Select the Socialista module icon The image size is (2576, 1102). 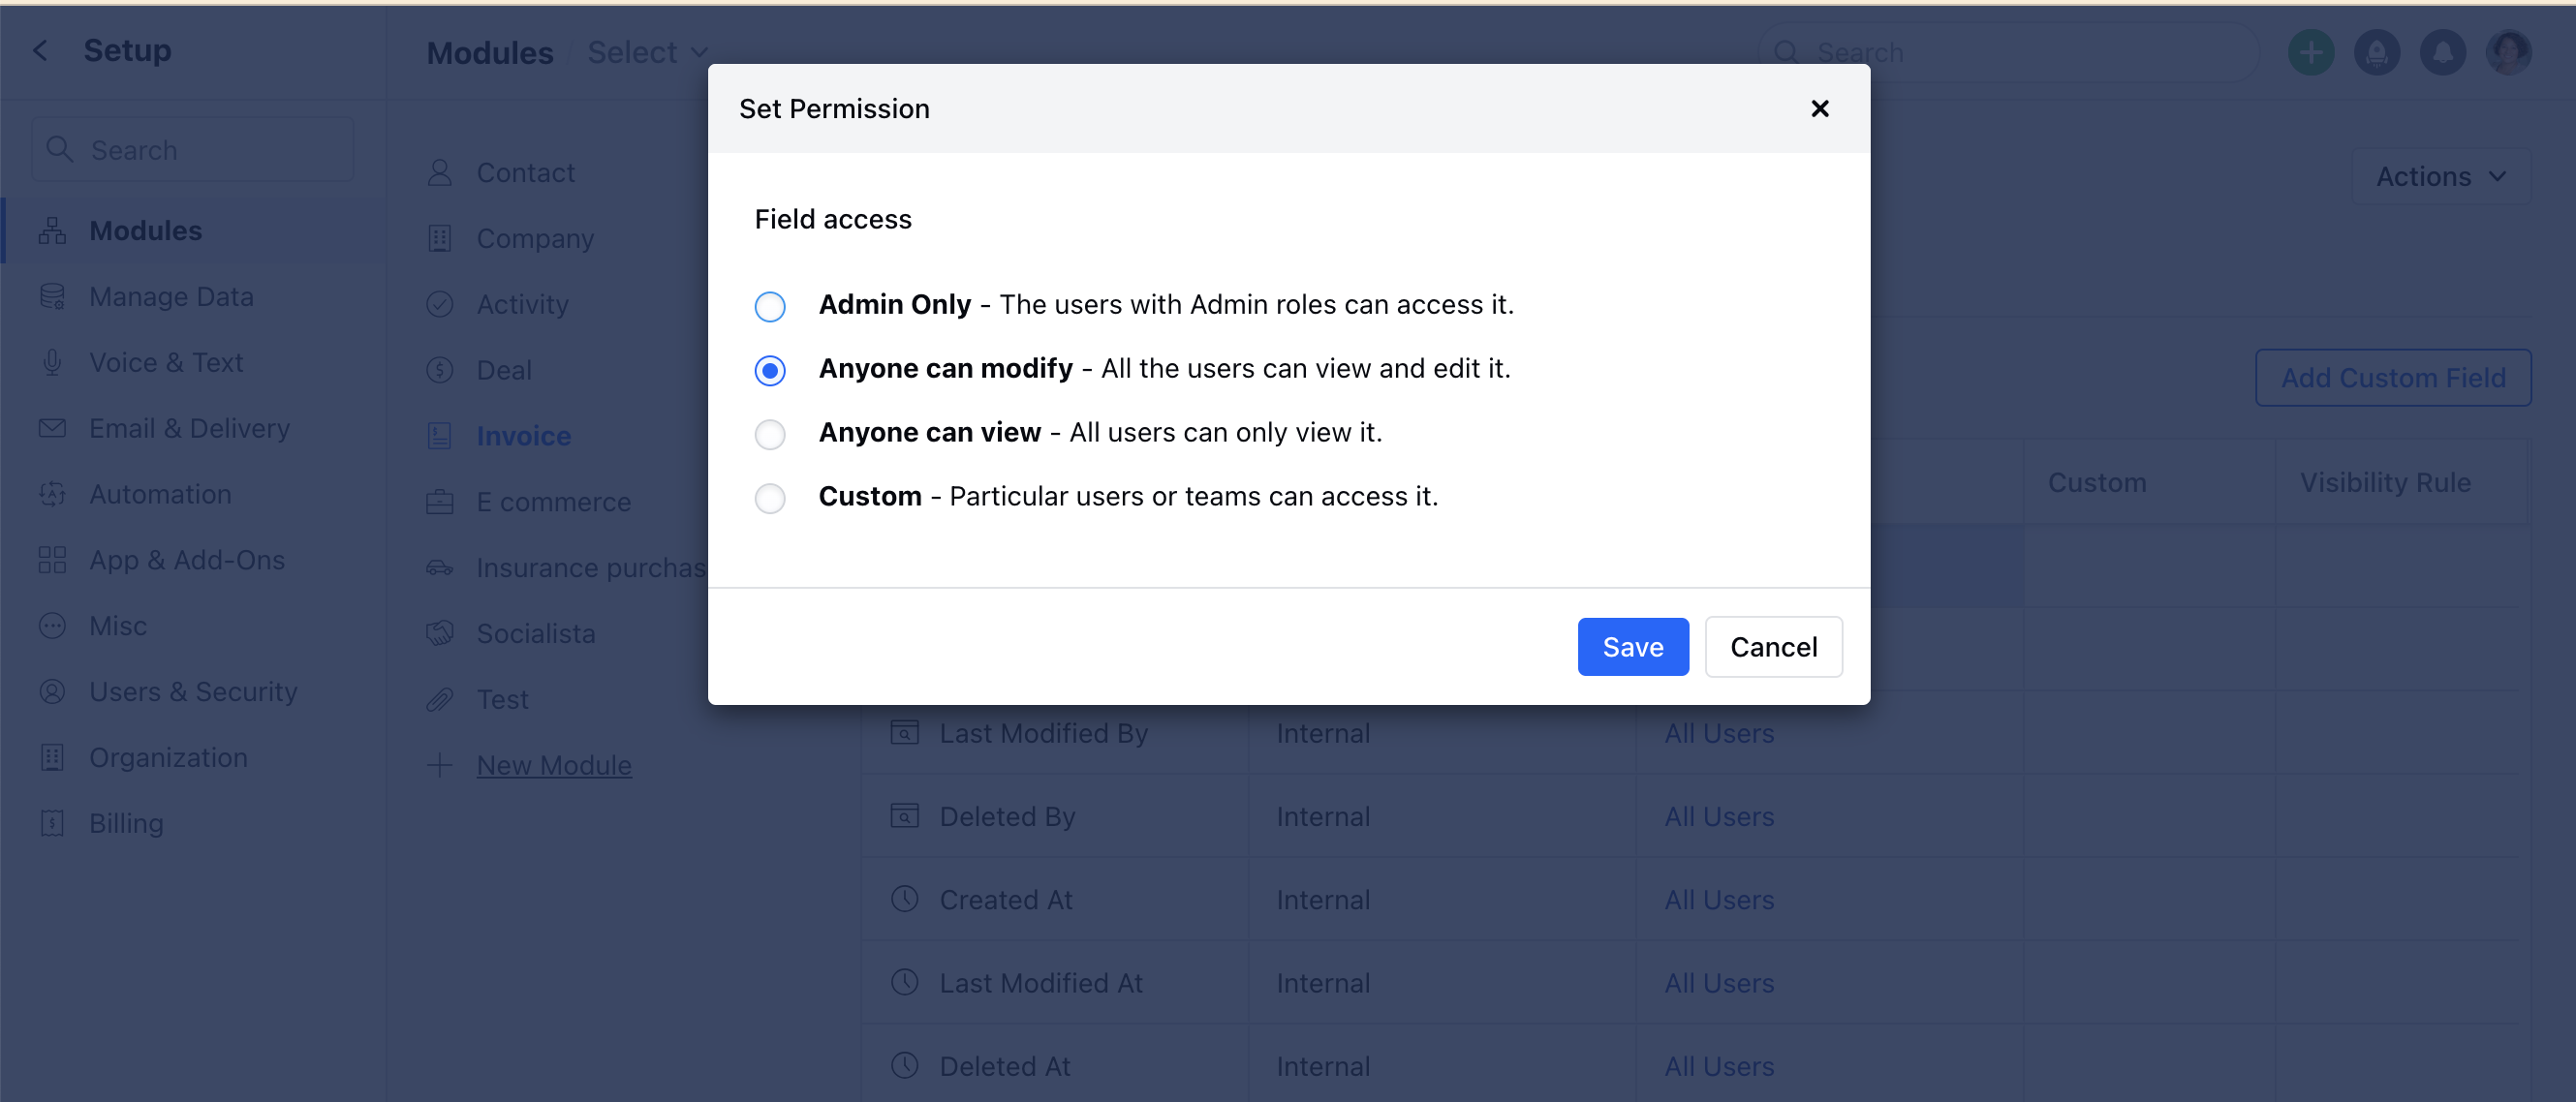439,632
